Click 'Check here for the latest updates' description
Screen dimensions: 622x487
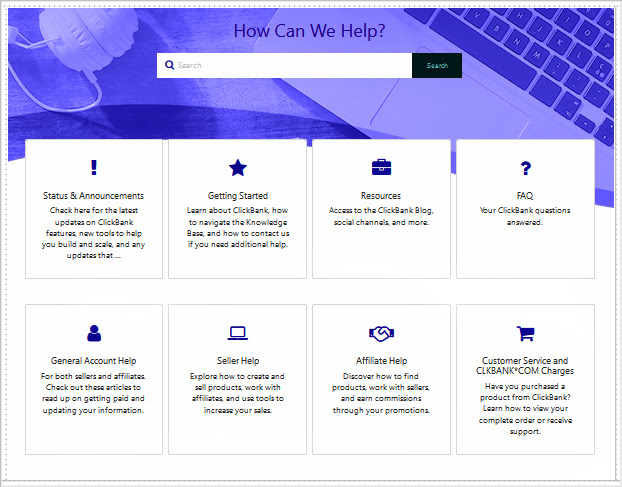coord(94,233)
